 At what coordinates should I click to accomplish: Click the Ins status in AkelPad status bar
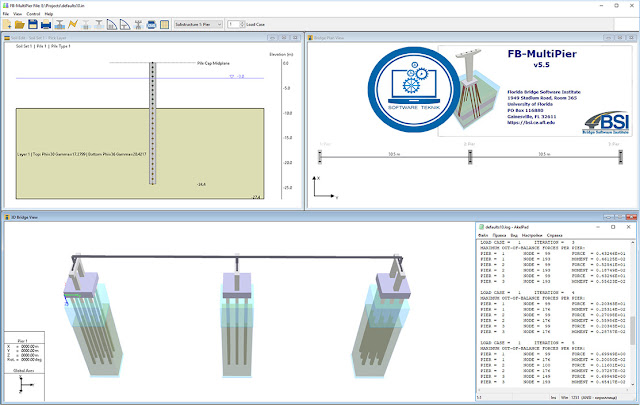point(553,397)
